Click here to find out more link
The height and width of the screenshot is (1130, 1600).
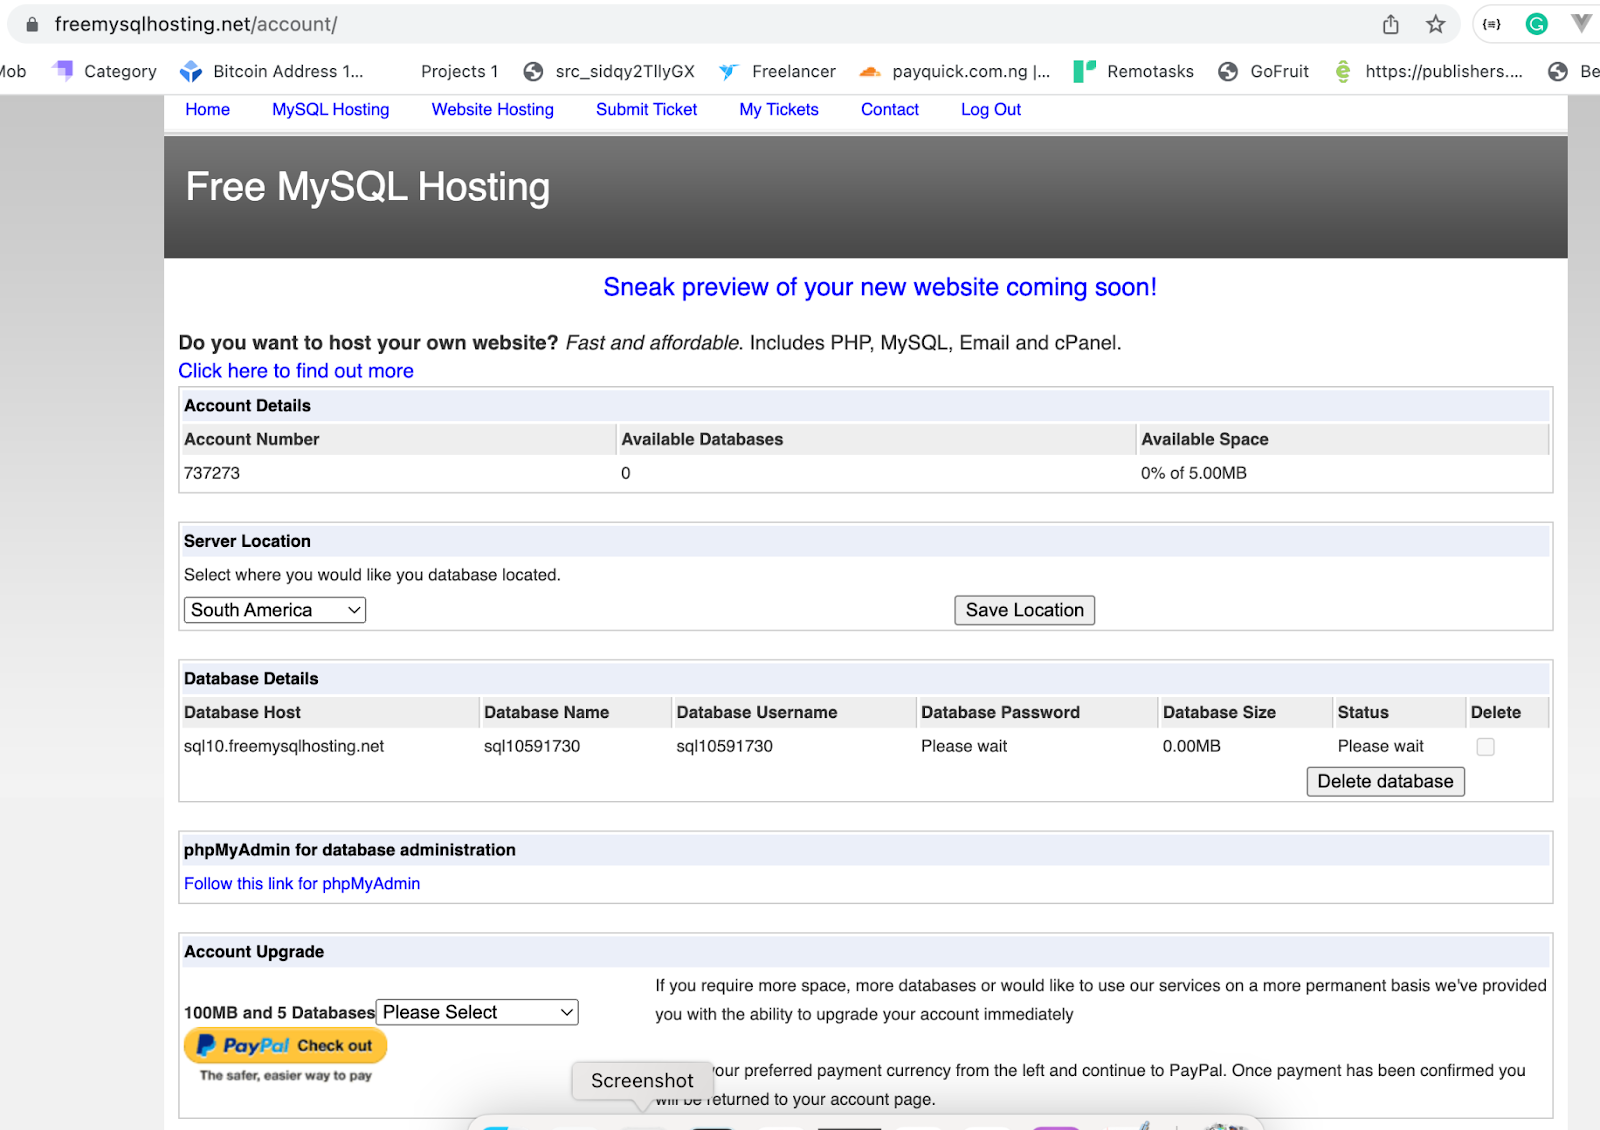(x=296, y=371)
